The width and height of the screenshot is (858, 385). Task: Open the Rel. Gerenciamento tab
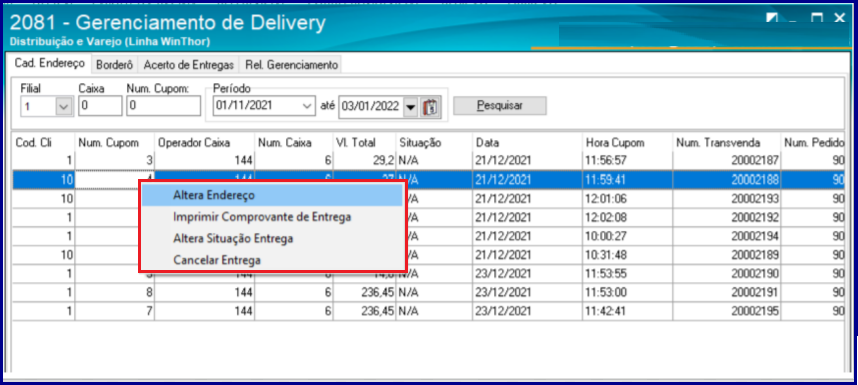point(291,65)
